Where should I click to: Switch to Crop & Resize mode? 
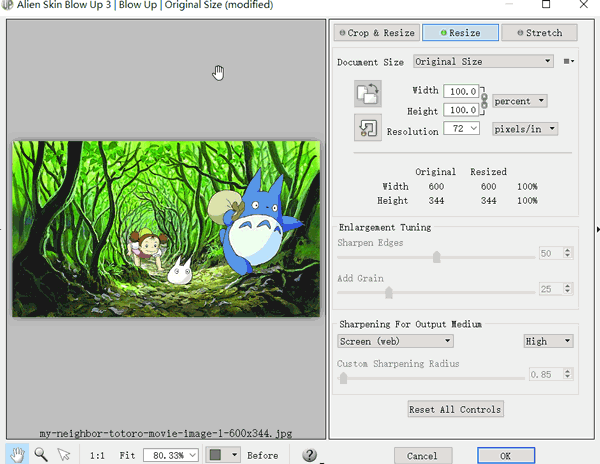(x=377, y=33)
